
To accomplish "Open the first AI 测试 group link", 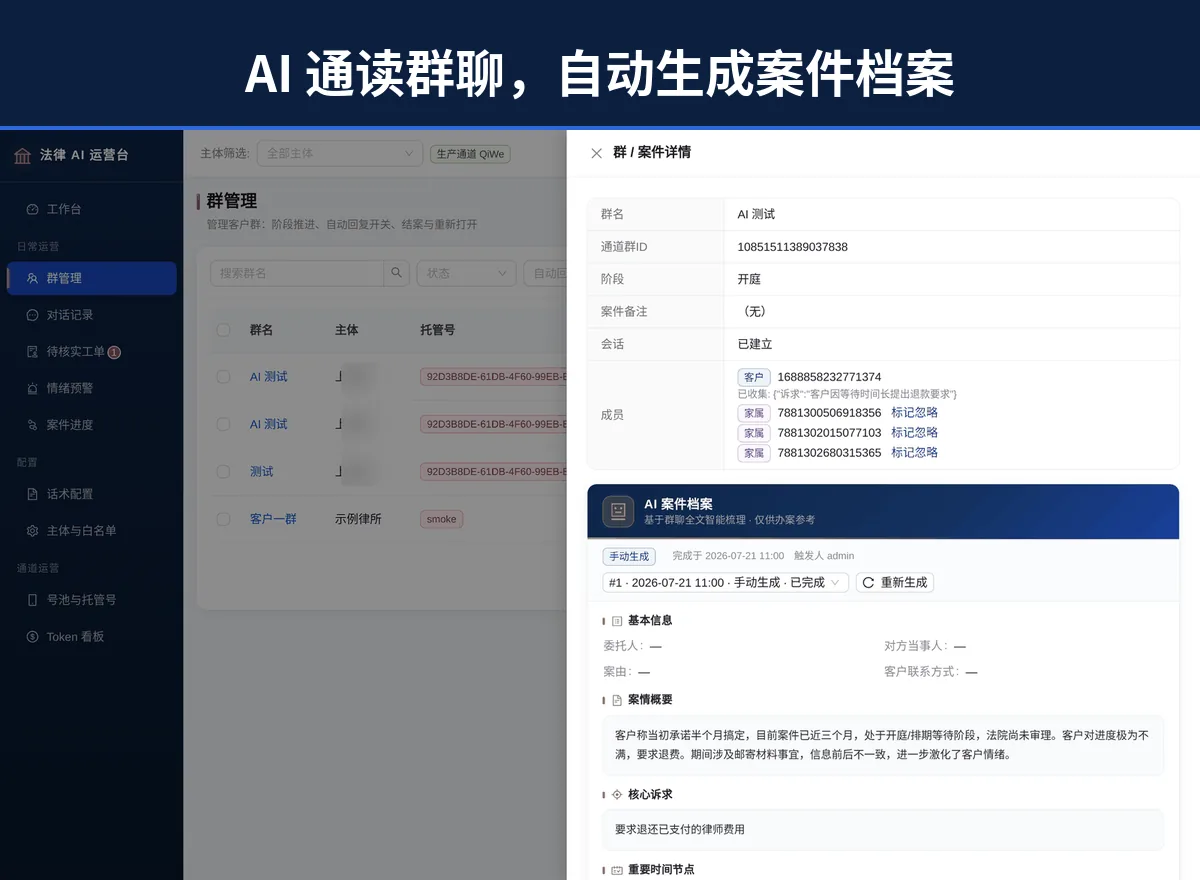I will [268, 377].
